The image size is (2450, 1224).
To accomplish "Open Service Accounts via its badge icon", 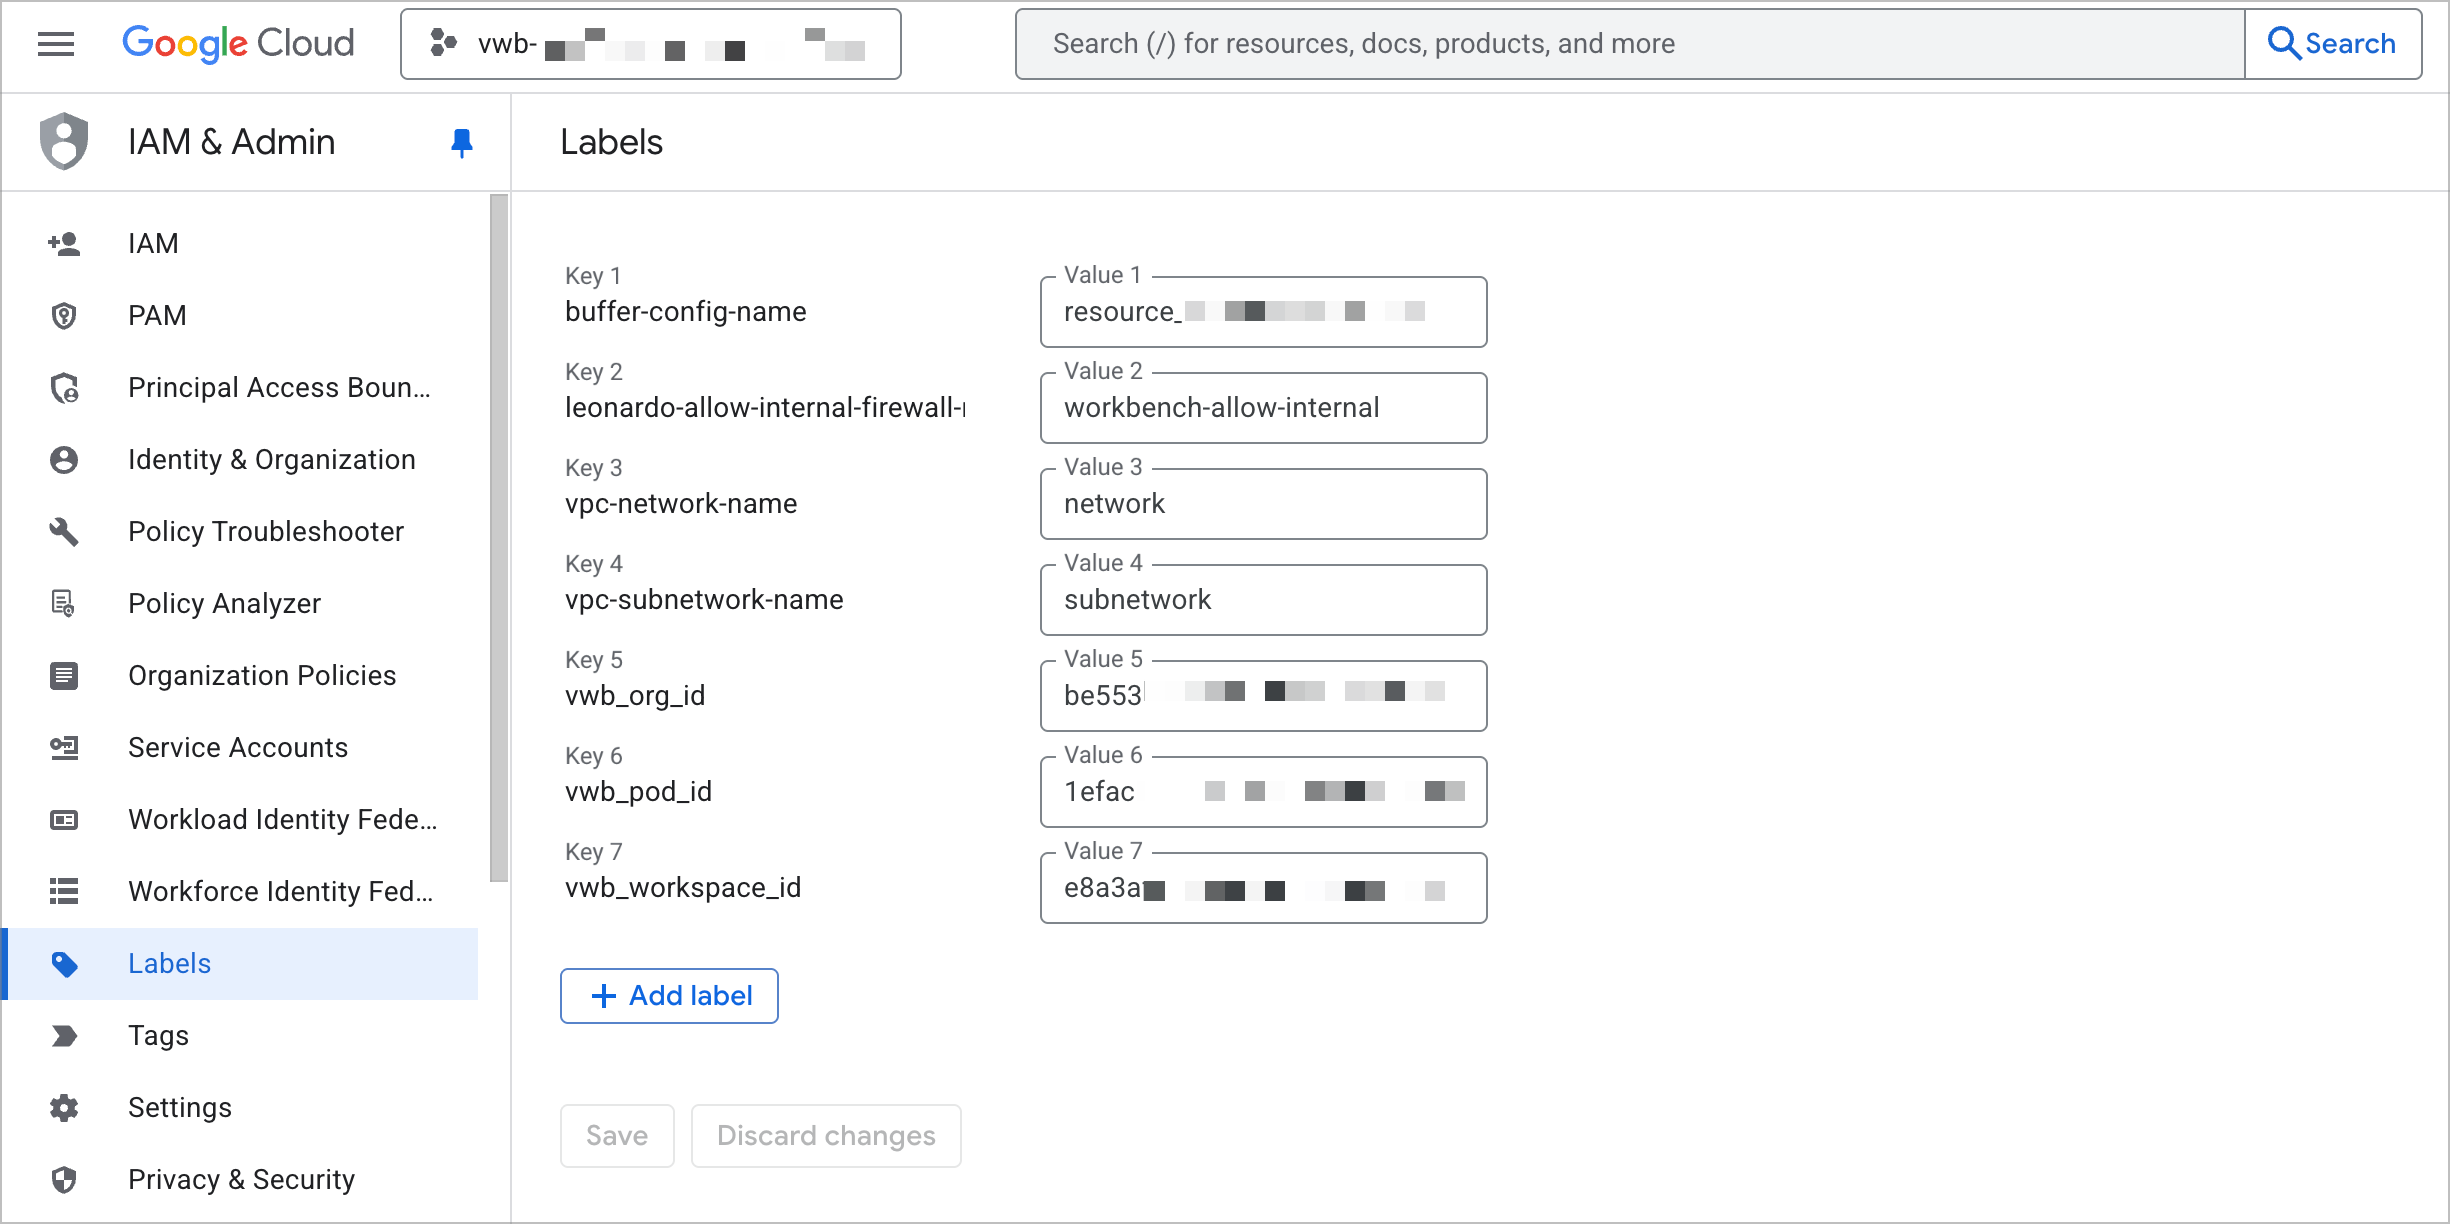I will pos(64,747).
